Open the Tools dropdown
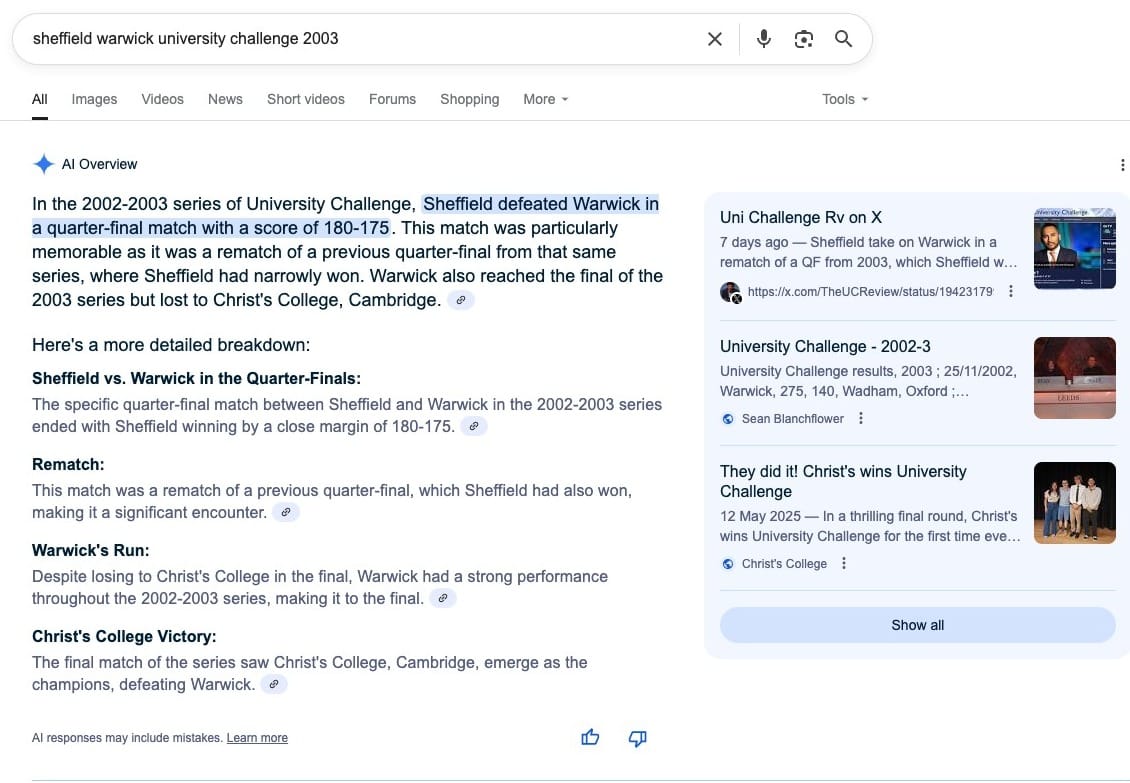Image resolution: width=1130 pixels, height=783 pixels. [845, 99]
